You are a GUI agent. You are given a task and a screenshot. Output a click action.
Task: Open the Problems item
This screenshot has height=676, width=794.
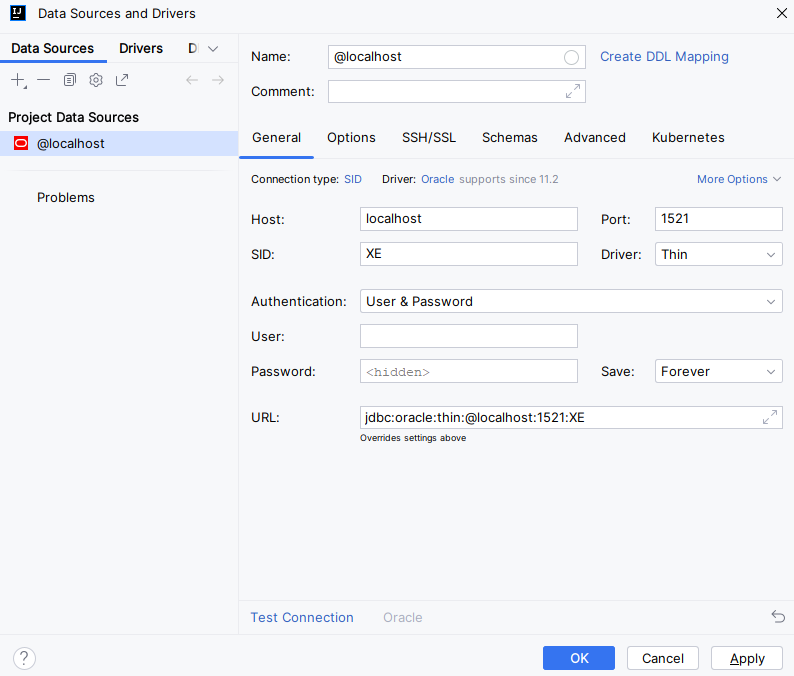[66, 197]
